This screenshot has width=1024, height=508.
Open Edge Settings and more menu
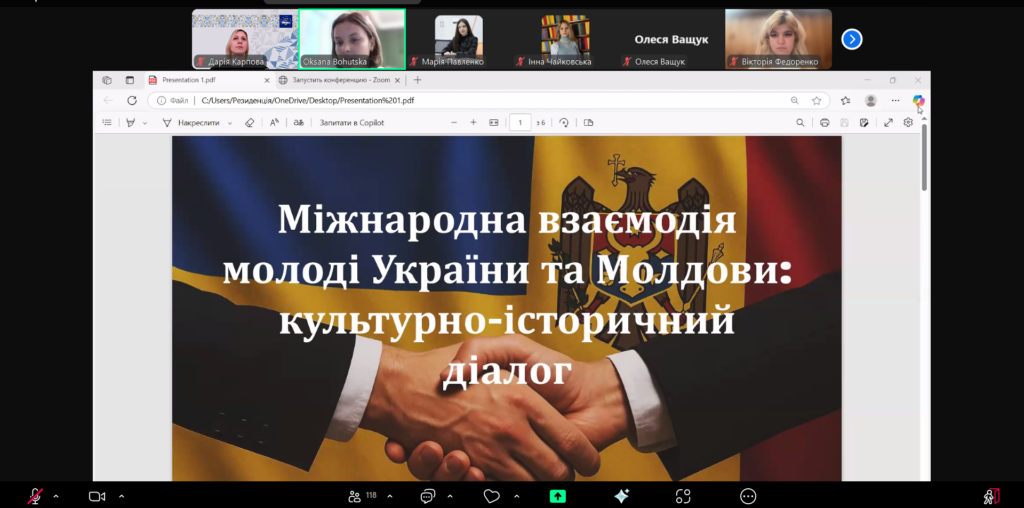click(x=895, y=101)
